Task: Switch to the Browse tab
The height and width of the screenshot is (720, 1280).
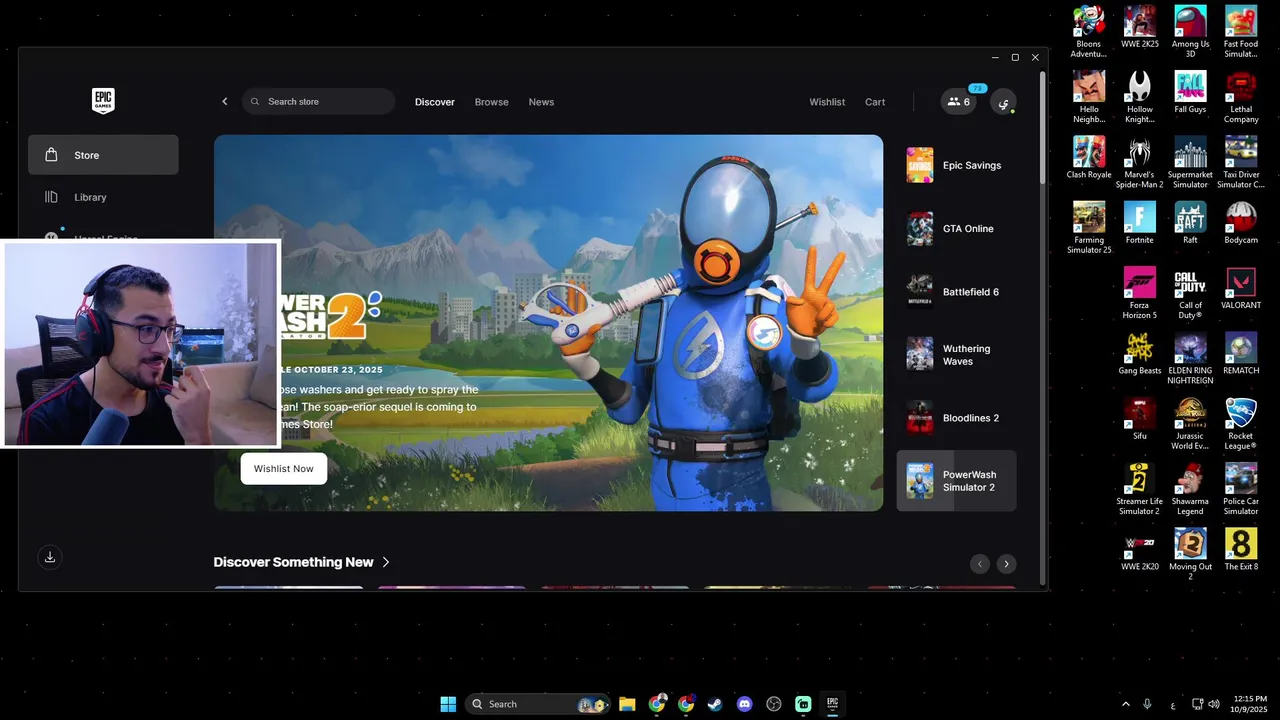Action: tap(491, 102)
